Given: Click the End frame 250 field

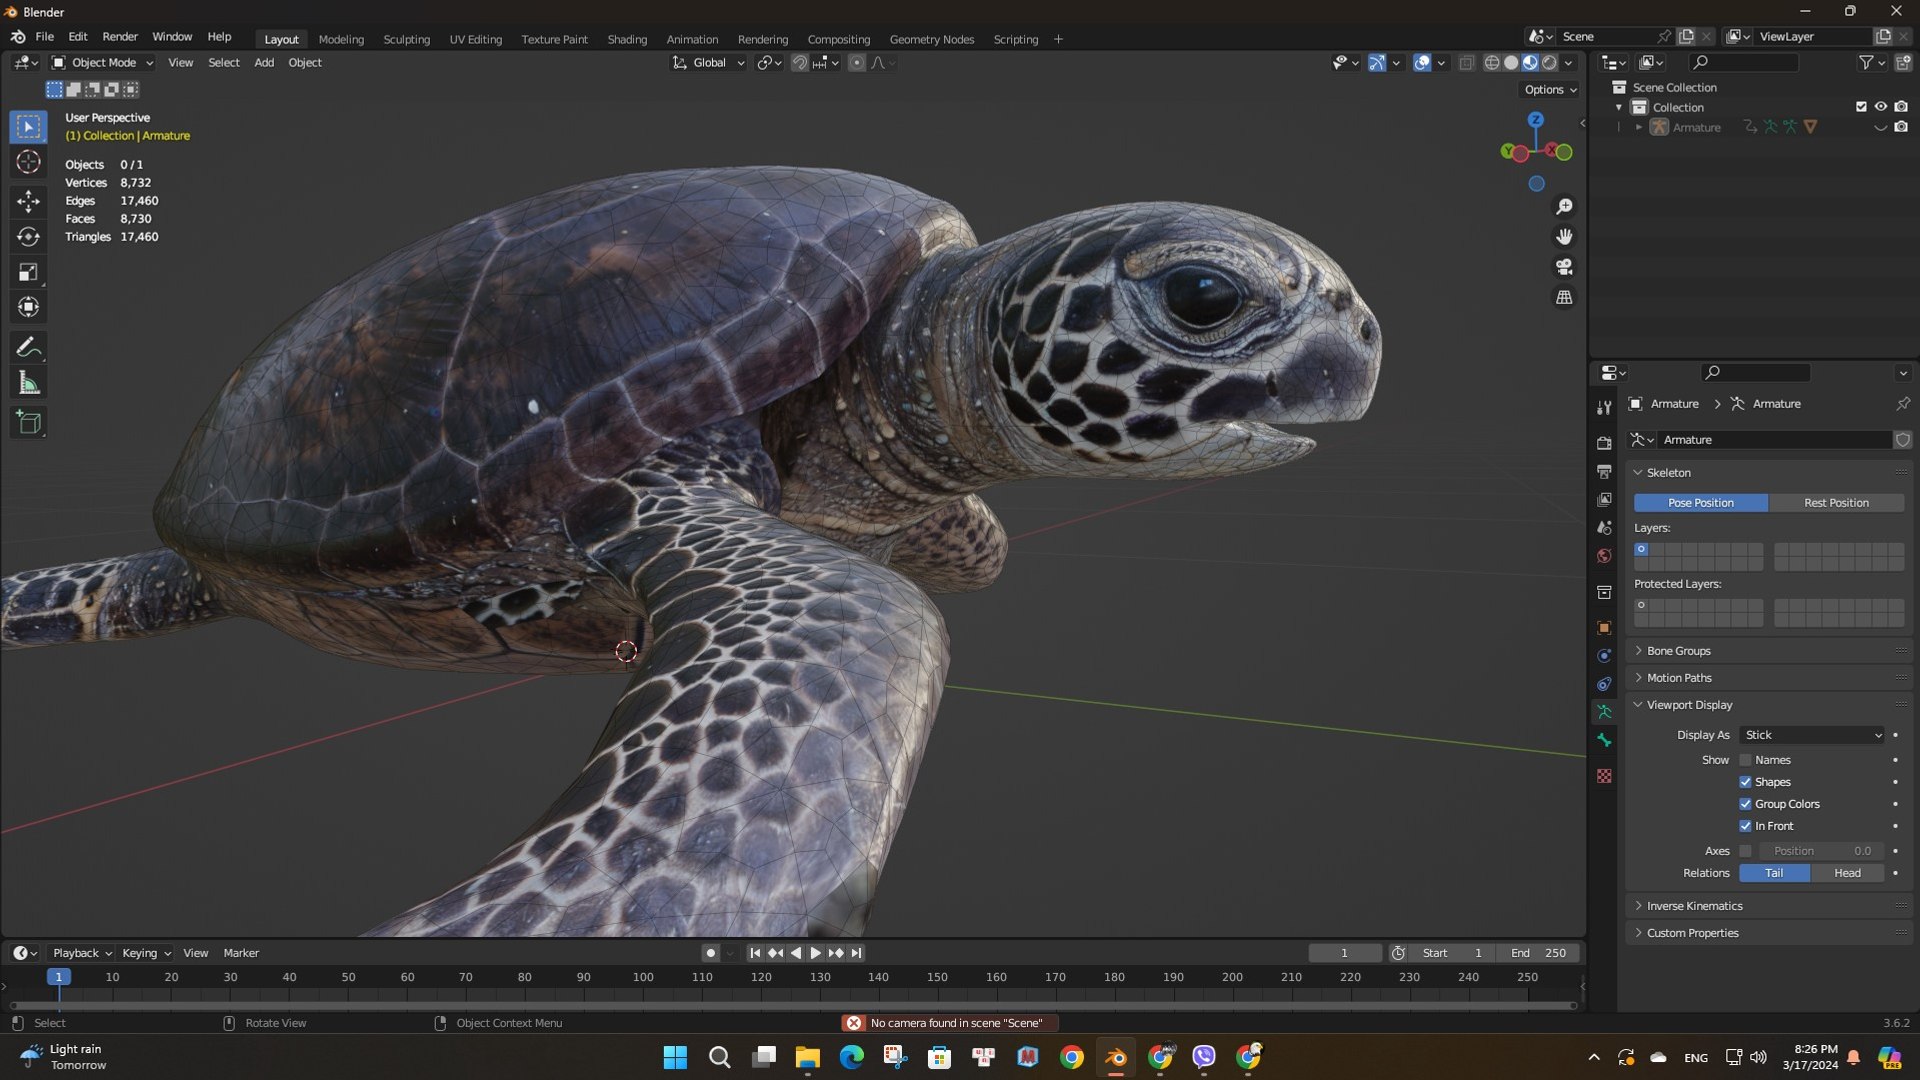Looking at the screenshot, I should coord(1538,953).
